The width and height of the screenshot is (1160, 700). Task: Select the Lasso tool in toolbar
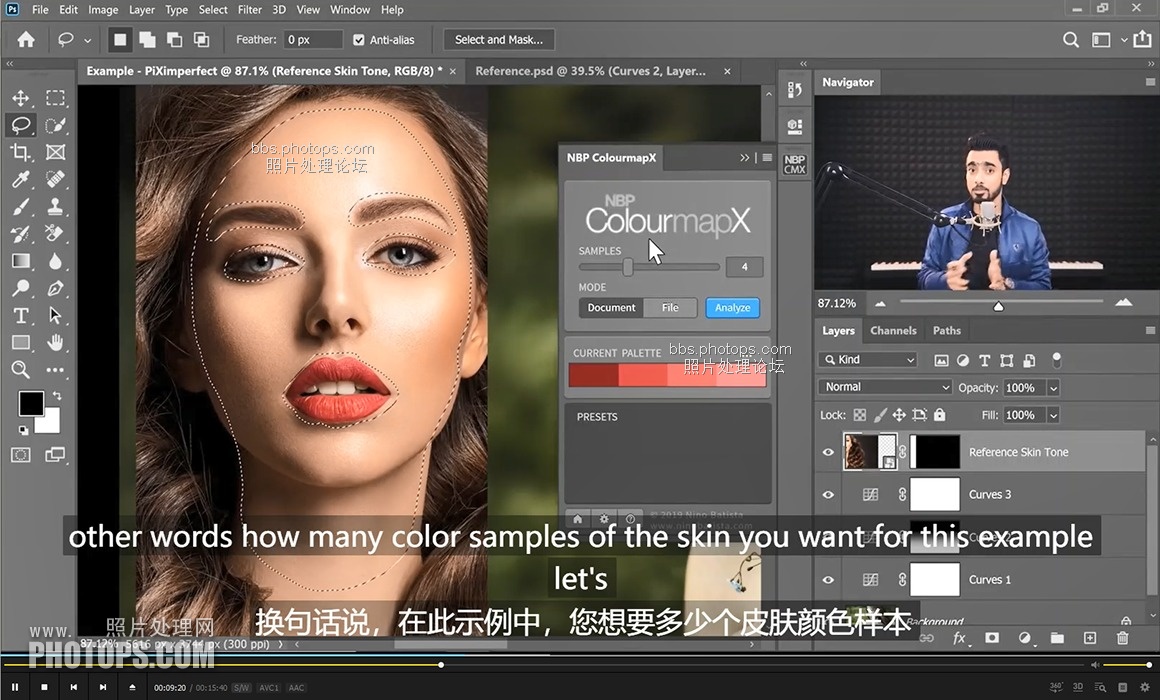pos(21,125)
